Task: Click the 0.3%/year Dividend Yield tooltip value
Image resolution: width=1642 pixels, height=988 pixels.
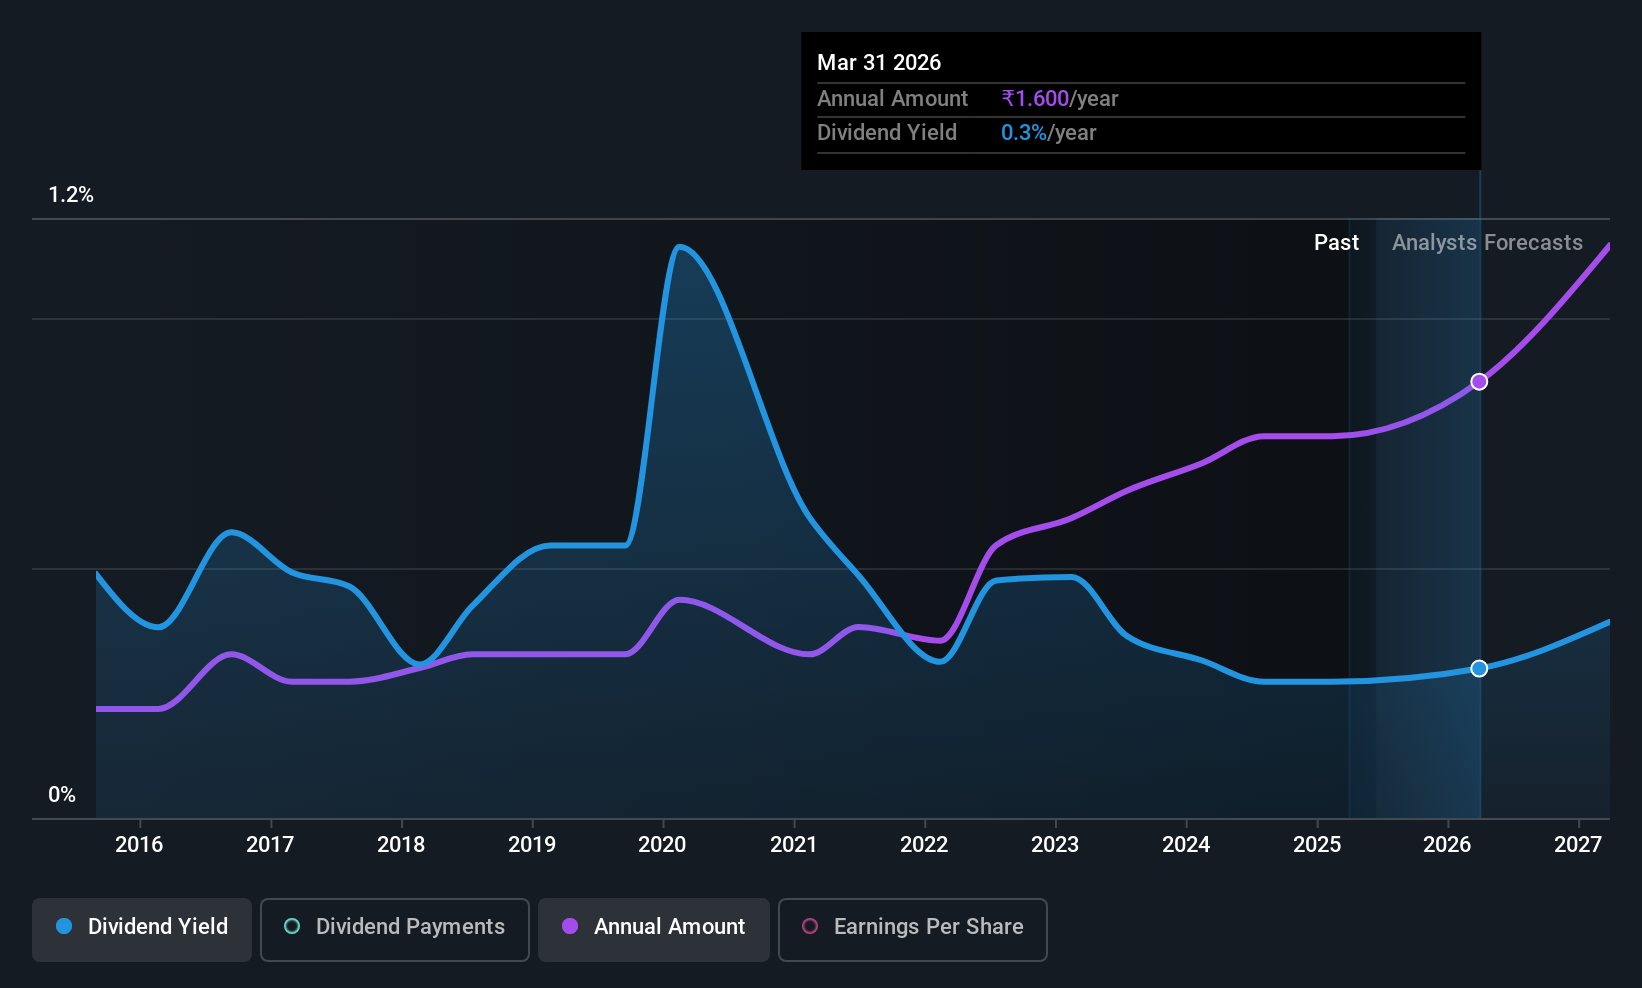Action: [x=1049, y=133]
